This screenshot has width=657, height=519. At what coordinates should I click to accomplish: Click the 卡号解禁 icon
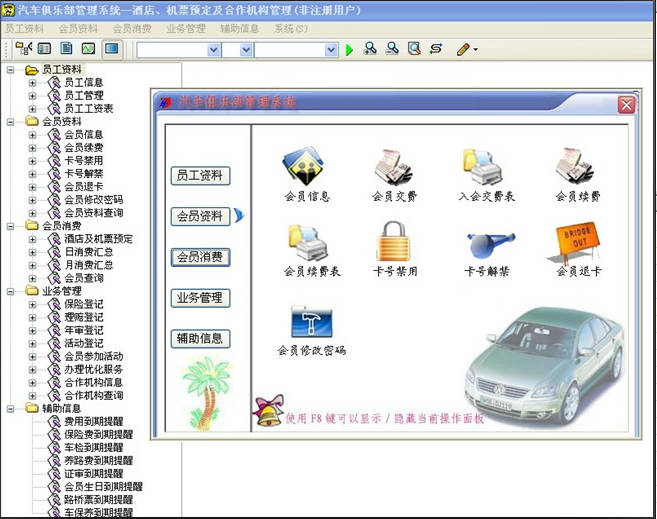pyautogui.click(x=489, y=245)
